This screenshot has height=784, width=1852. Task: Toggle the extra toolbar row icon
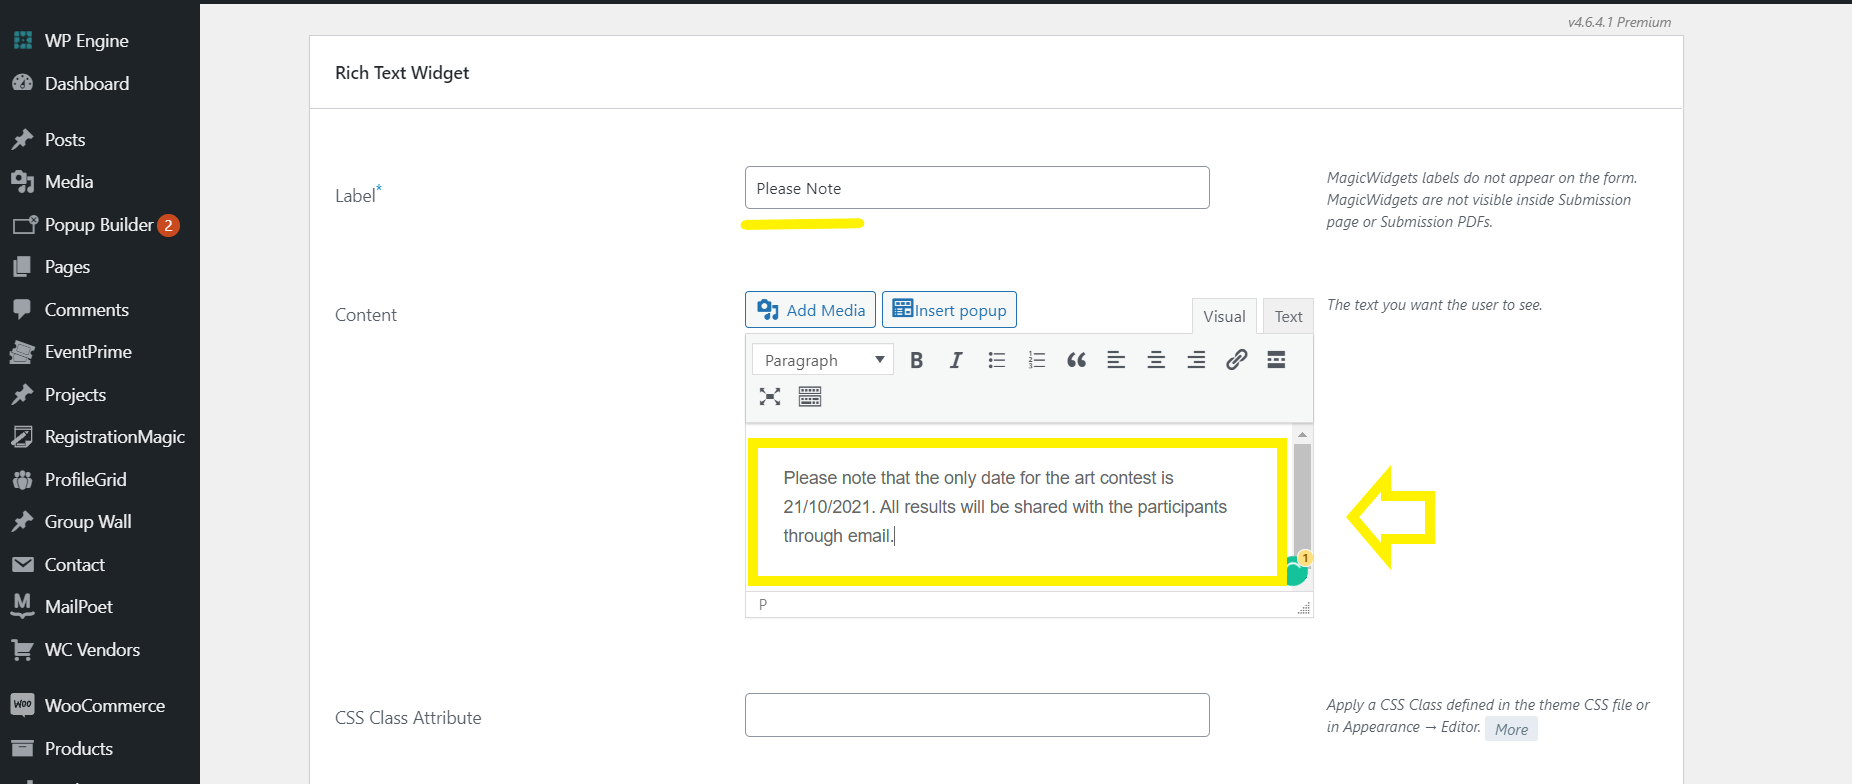click(810, 397)
